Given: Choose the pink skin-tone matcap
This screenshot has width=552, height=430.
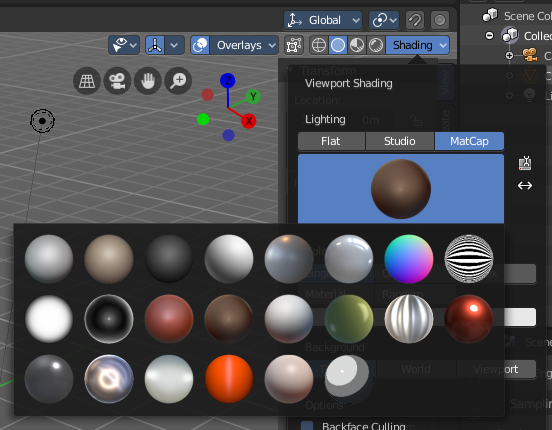Looking at the screenshot, I should 289,379.
